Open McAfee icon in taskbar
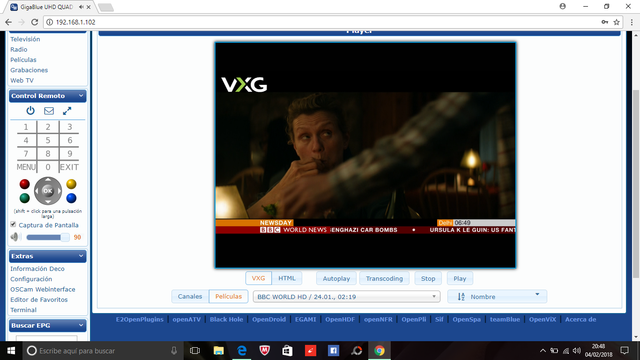 coord(264,351)
